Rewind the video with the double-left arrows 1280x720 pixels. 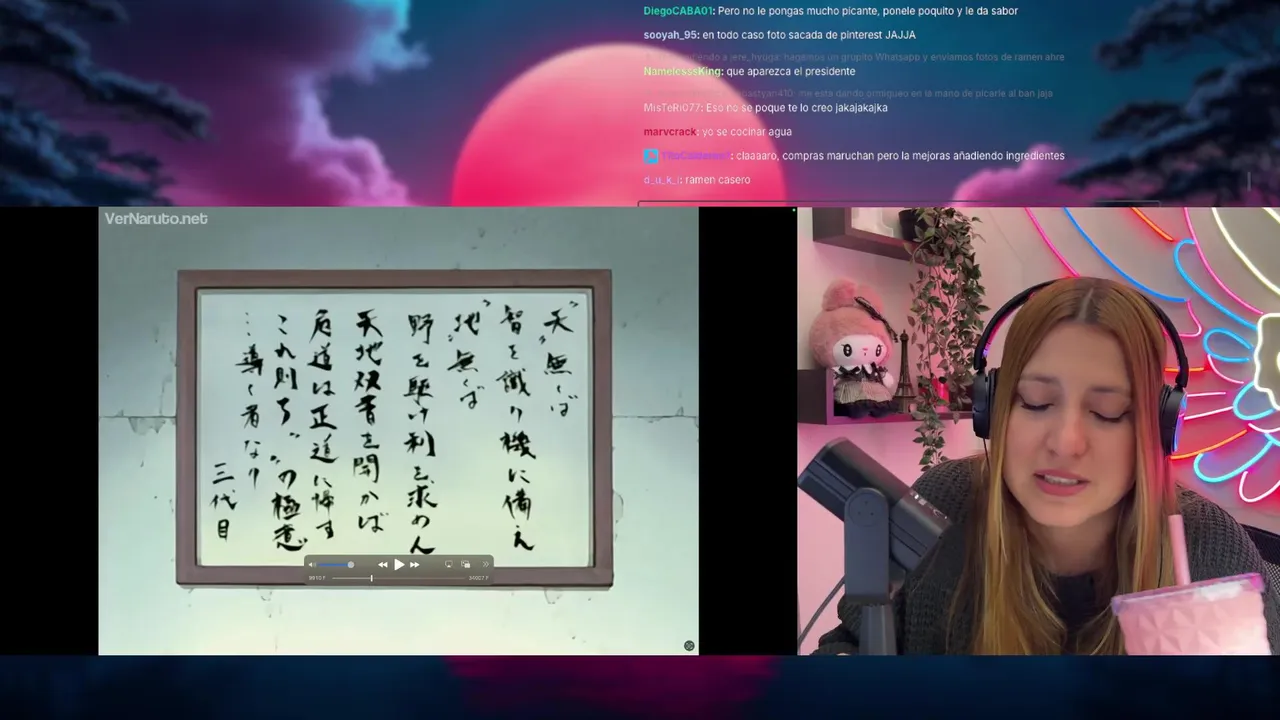[383, 565]
